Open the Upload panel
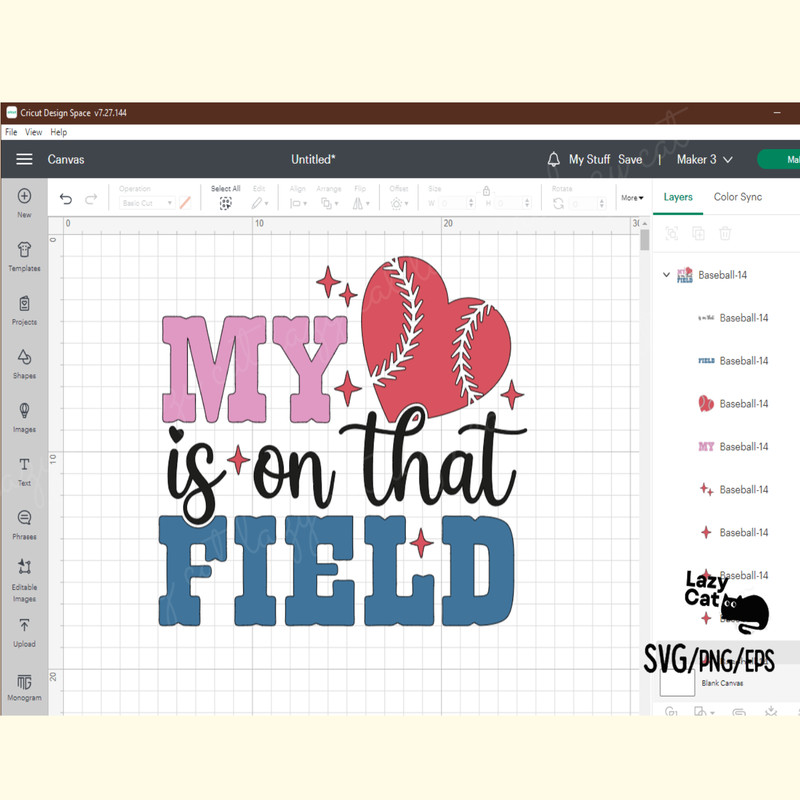This screenshot has width=800, height=800. pyautogui.click(x=24, y=632)
